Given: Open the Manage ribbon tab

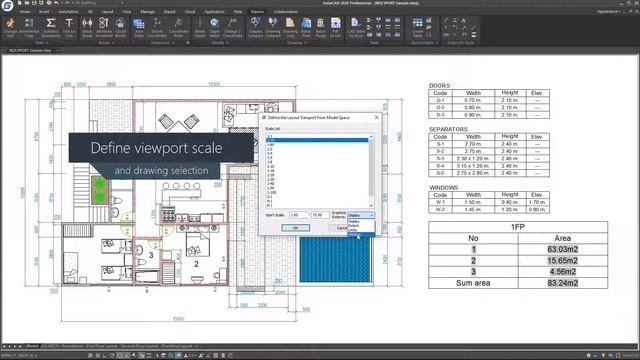Looking at the screenshot, I should (x=147, y=12).
